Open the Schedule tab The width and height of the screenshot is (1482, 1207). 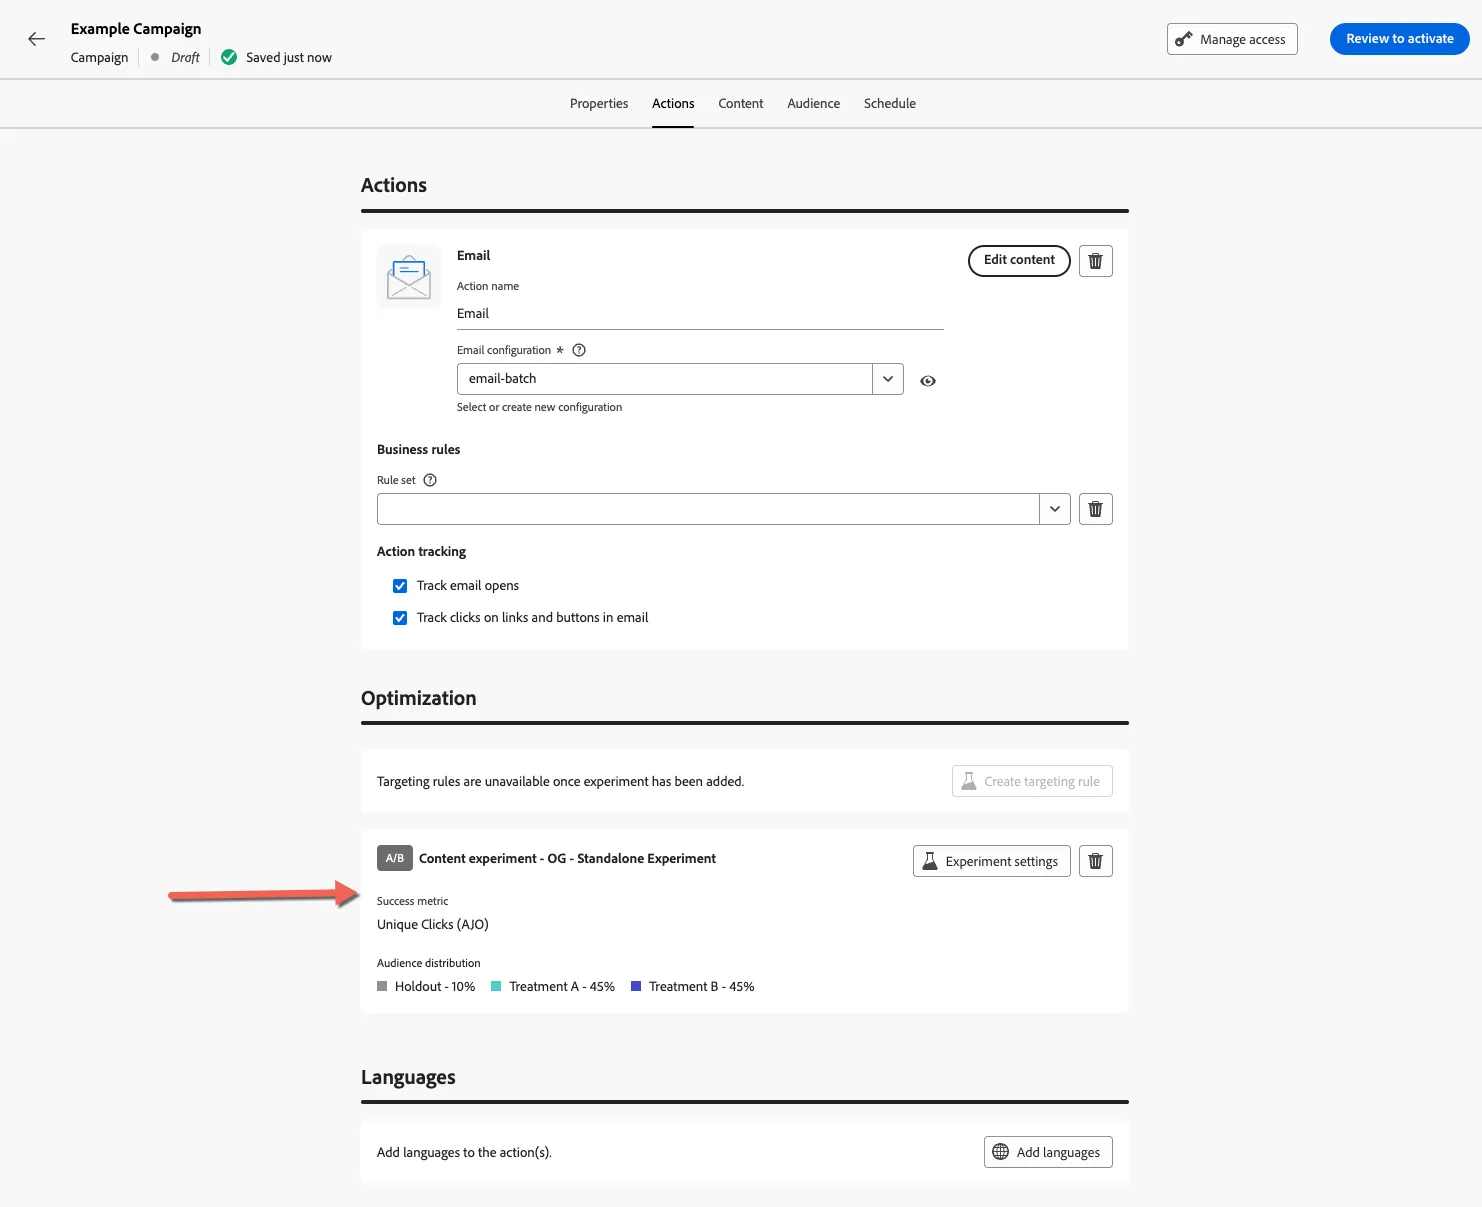coord(890,103)
